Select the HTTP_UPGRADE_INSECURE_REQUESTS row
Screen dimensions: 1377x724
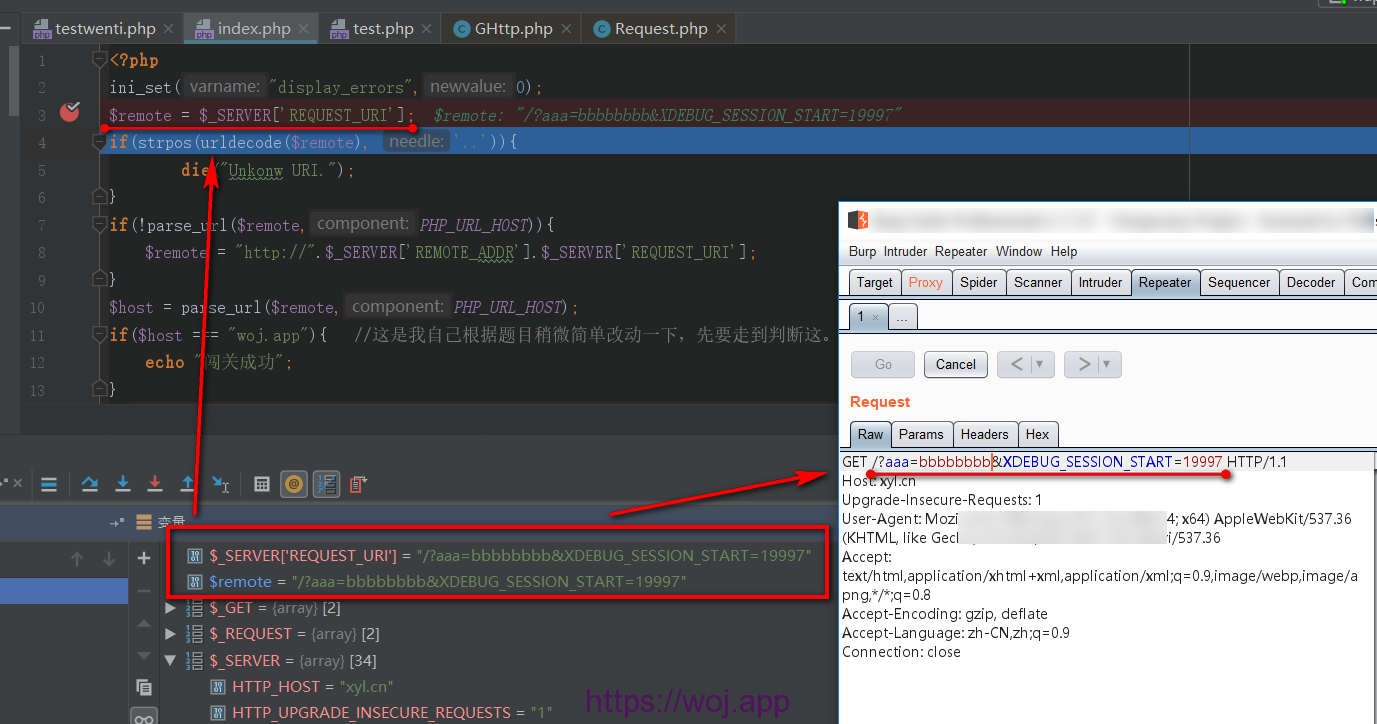point(382,713)
